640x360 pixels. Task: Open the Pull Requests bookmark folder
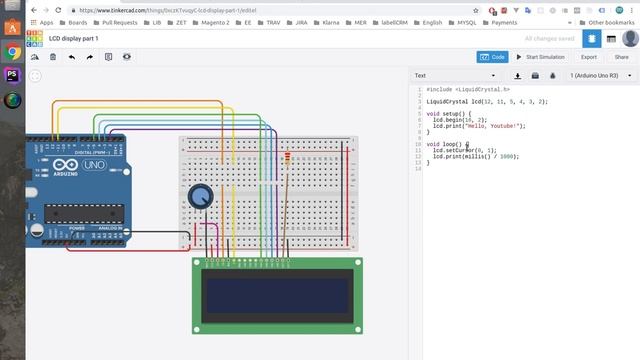click(116, 23)
